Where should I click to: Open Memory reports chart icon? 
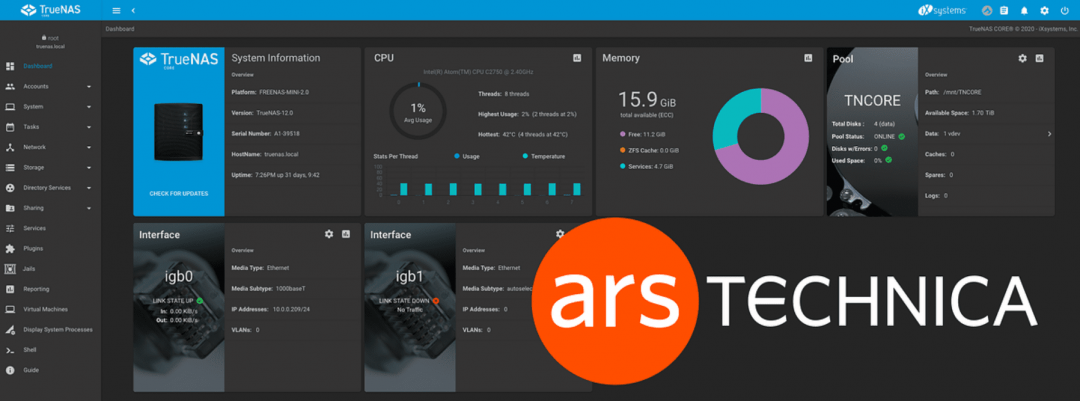(x=808, y=58)
